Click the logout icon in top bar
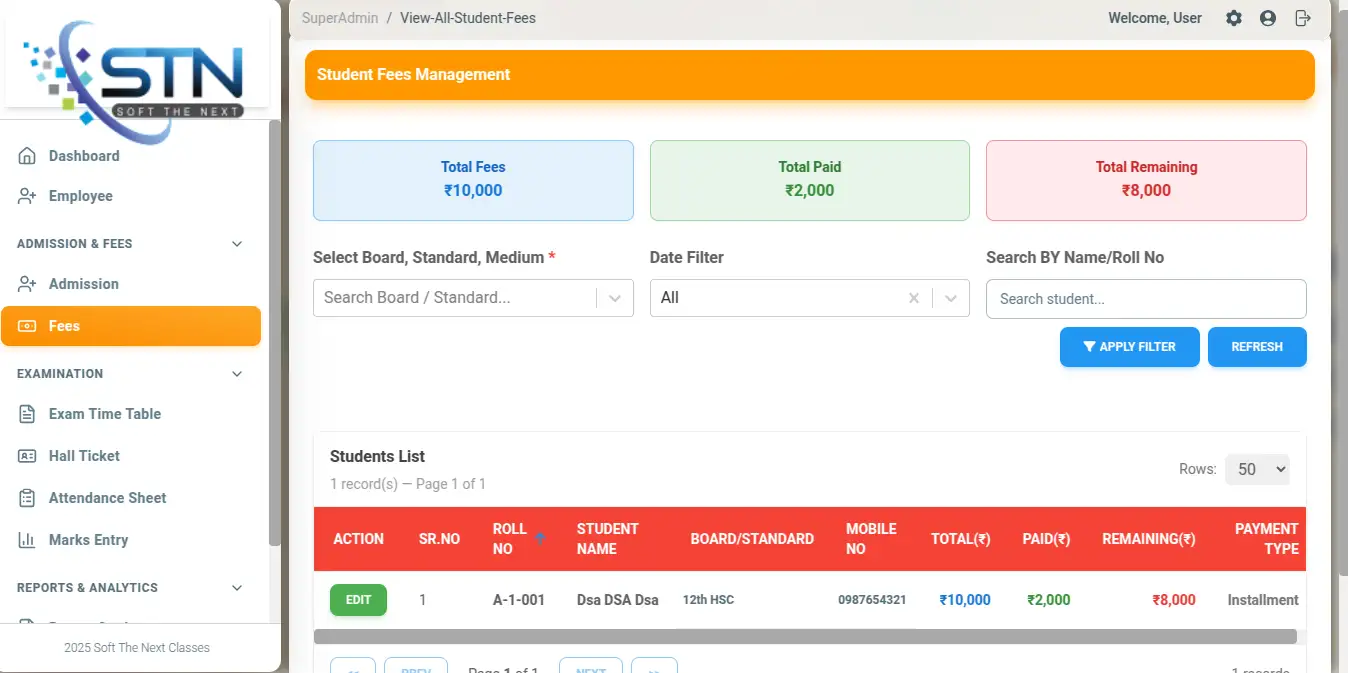 (1302, 18)
